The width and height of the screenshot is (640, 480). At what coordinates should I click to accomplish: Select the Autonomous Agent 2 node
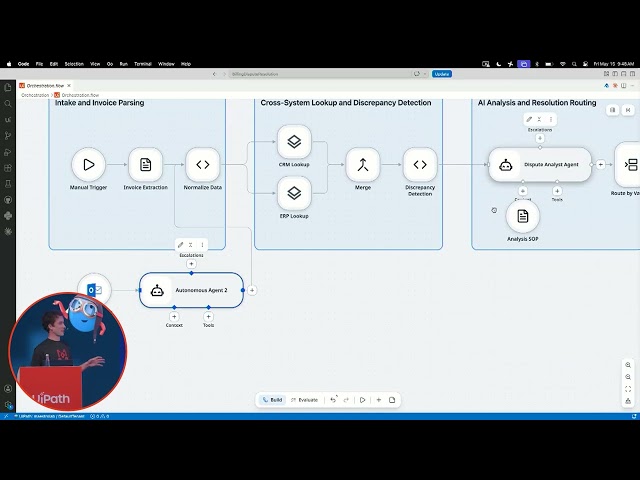[x=191, y=290]
